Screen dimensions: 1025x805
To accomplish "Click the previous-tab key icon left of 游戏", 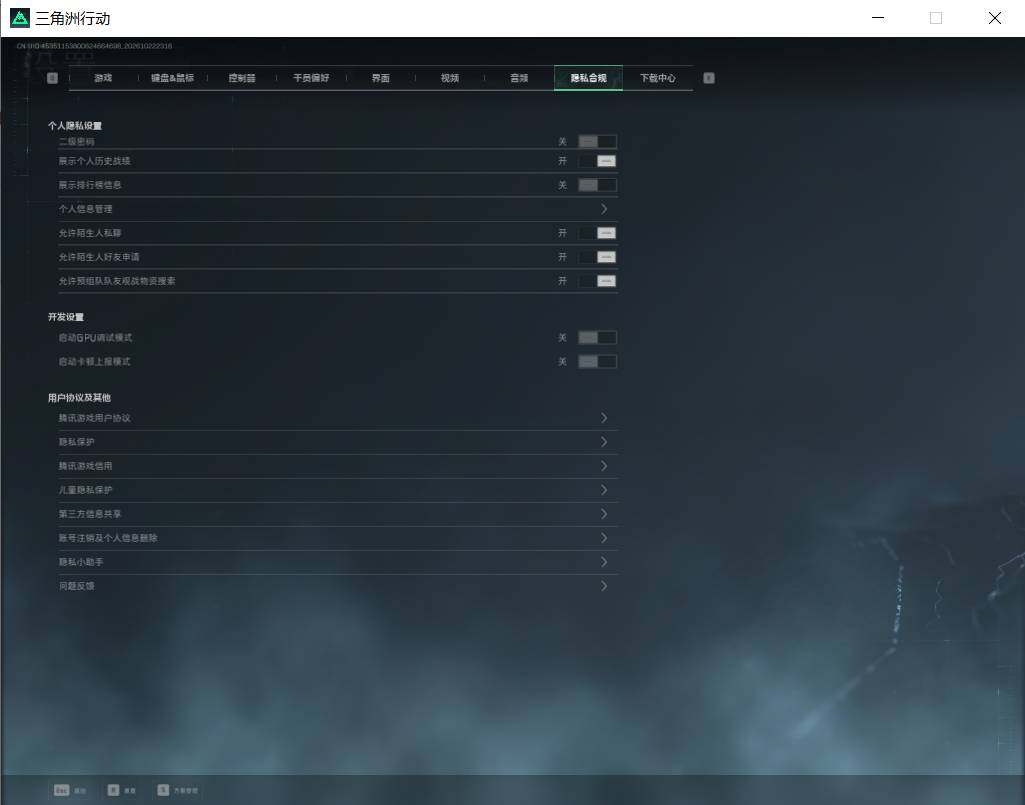I will point(52,78).
